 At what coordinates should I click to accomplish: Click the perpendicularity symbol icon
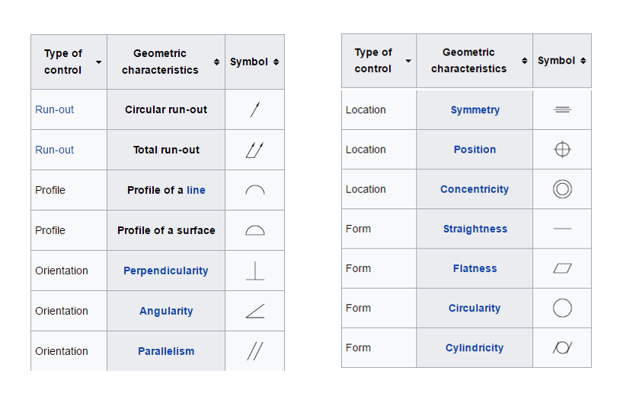255,271
